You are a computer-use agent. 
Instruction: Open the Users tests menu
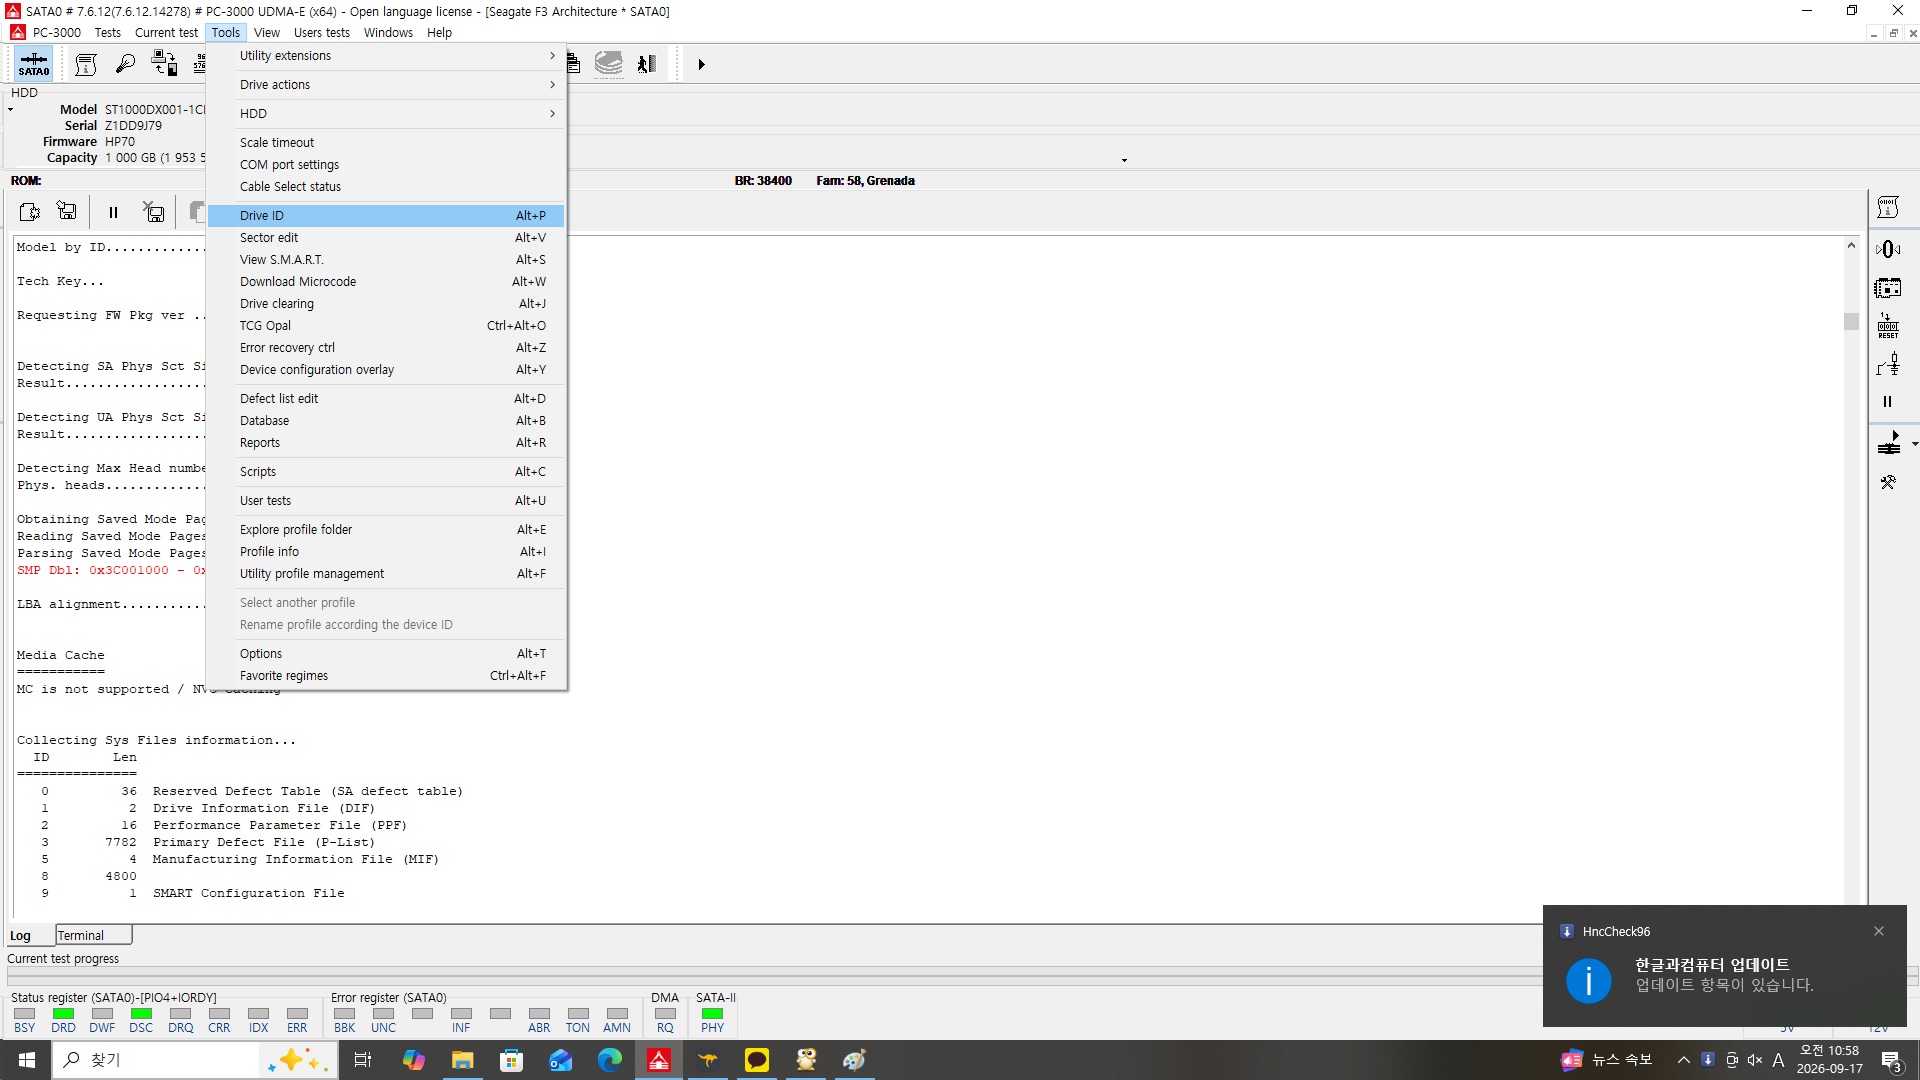321,32
